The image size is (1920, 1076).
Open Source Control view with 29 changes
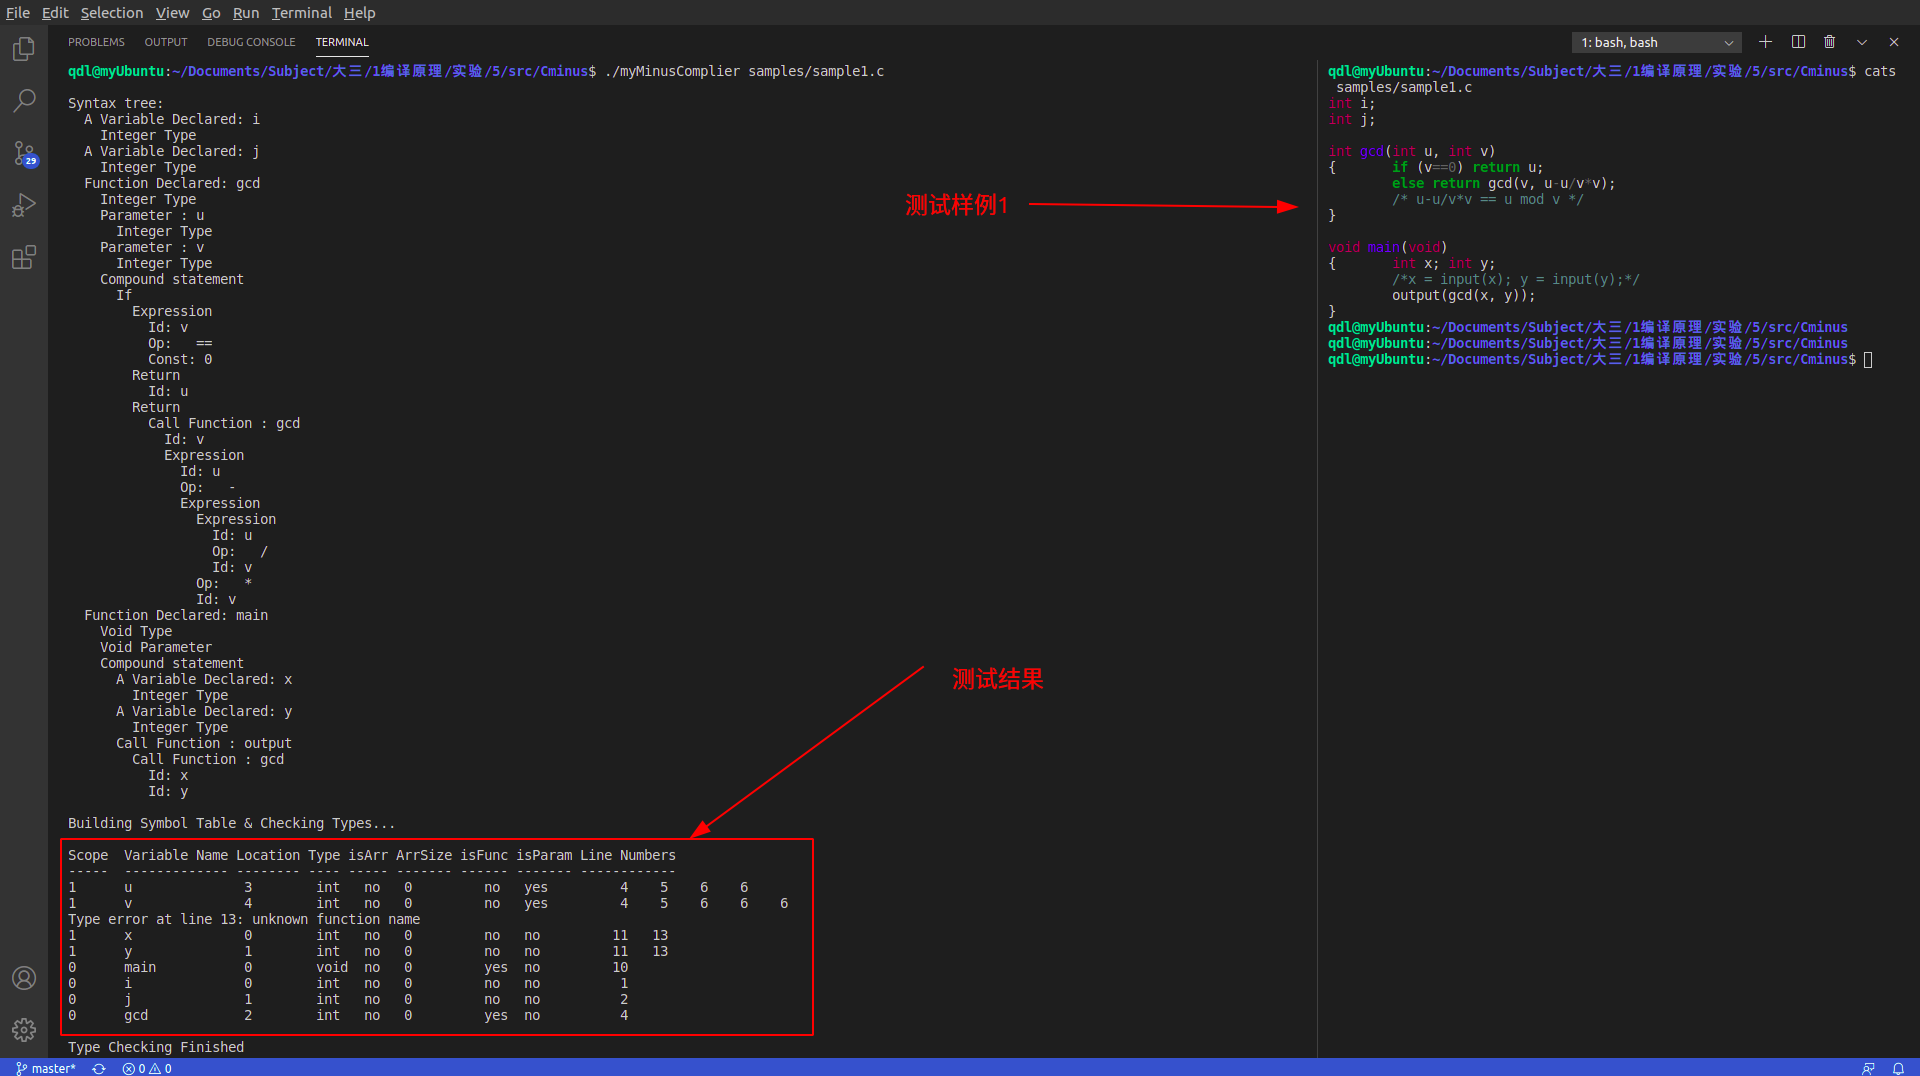pos(24,153)
